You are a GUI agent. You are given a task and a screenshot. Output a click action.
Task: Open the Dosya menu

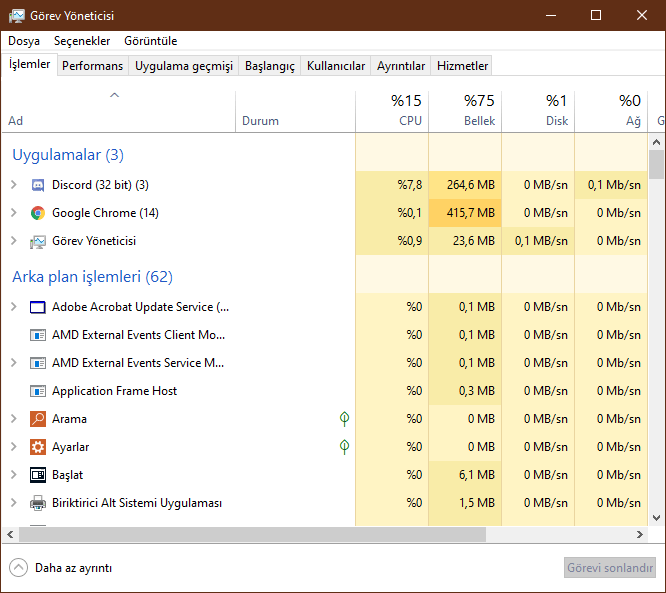coord(24,41)
